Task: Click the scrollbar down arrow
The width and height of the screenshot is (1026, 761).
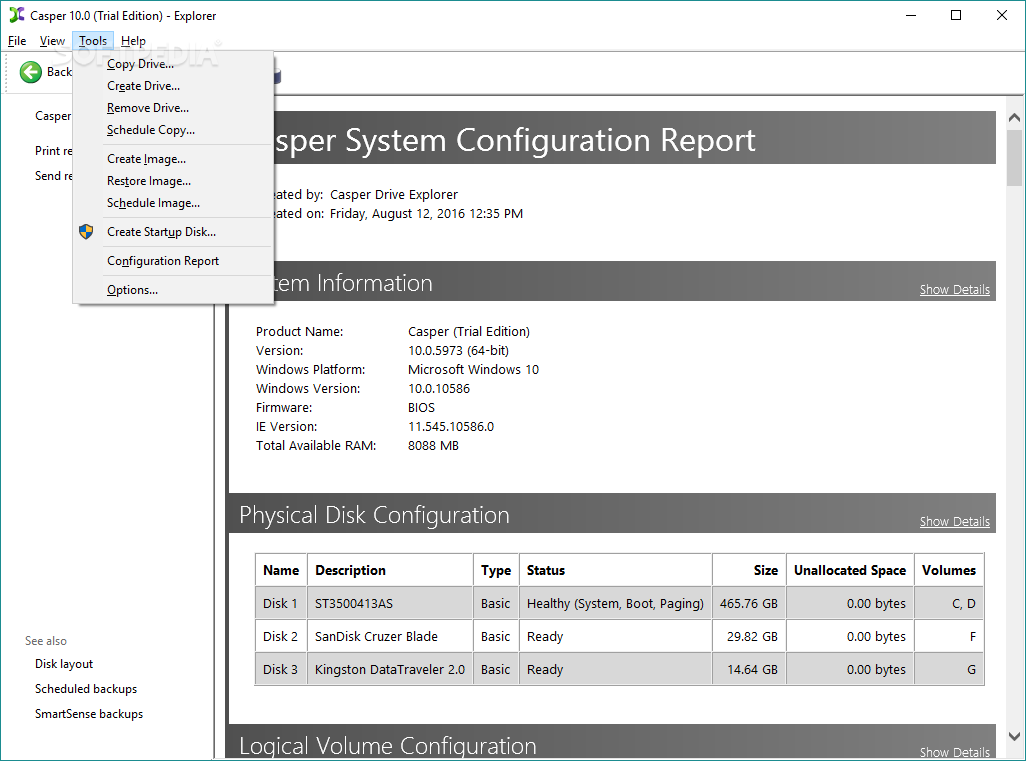Action: pos(1014,737)
